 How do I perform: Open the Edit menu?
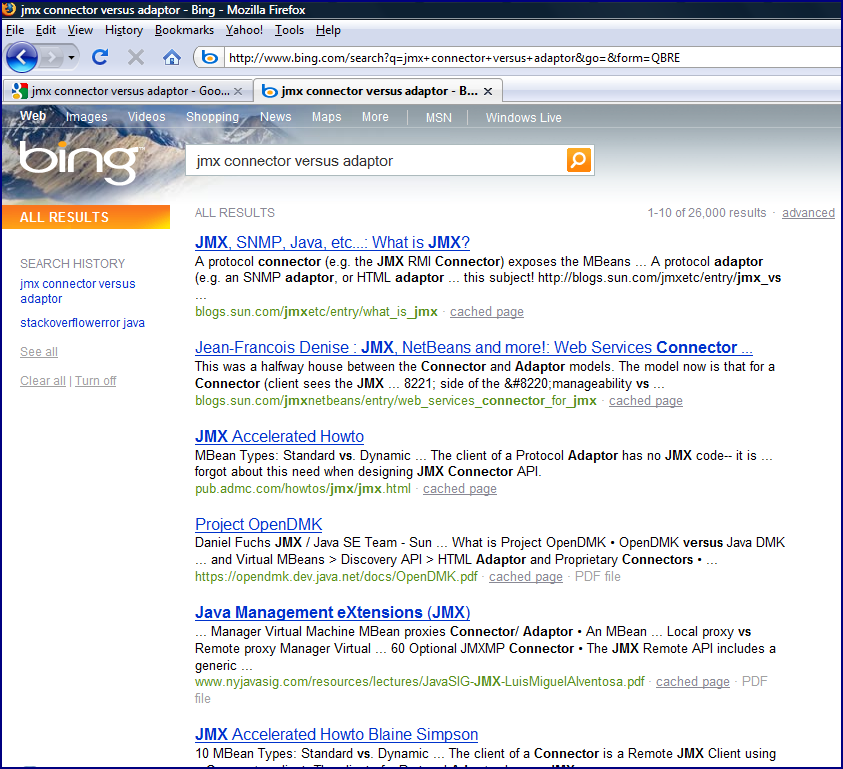point(46,30)
